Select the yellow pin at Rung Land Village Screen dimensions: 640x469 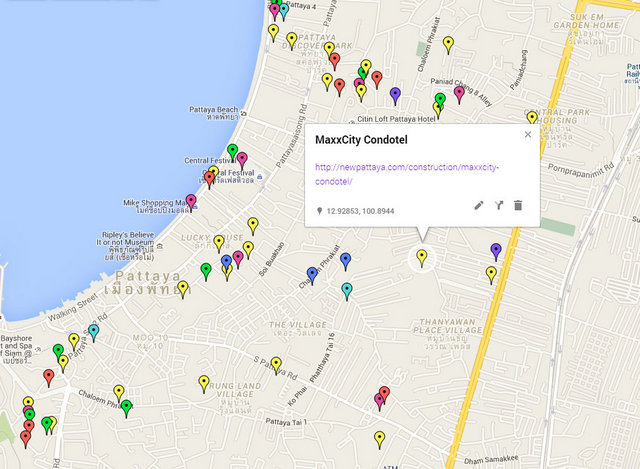[x=204, y=385]
